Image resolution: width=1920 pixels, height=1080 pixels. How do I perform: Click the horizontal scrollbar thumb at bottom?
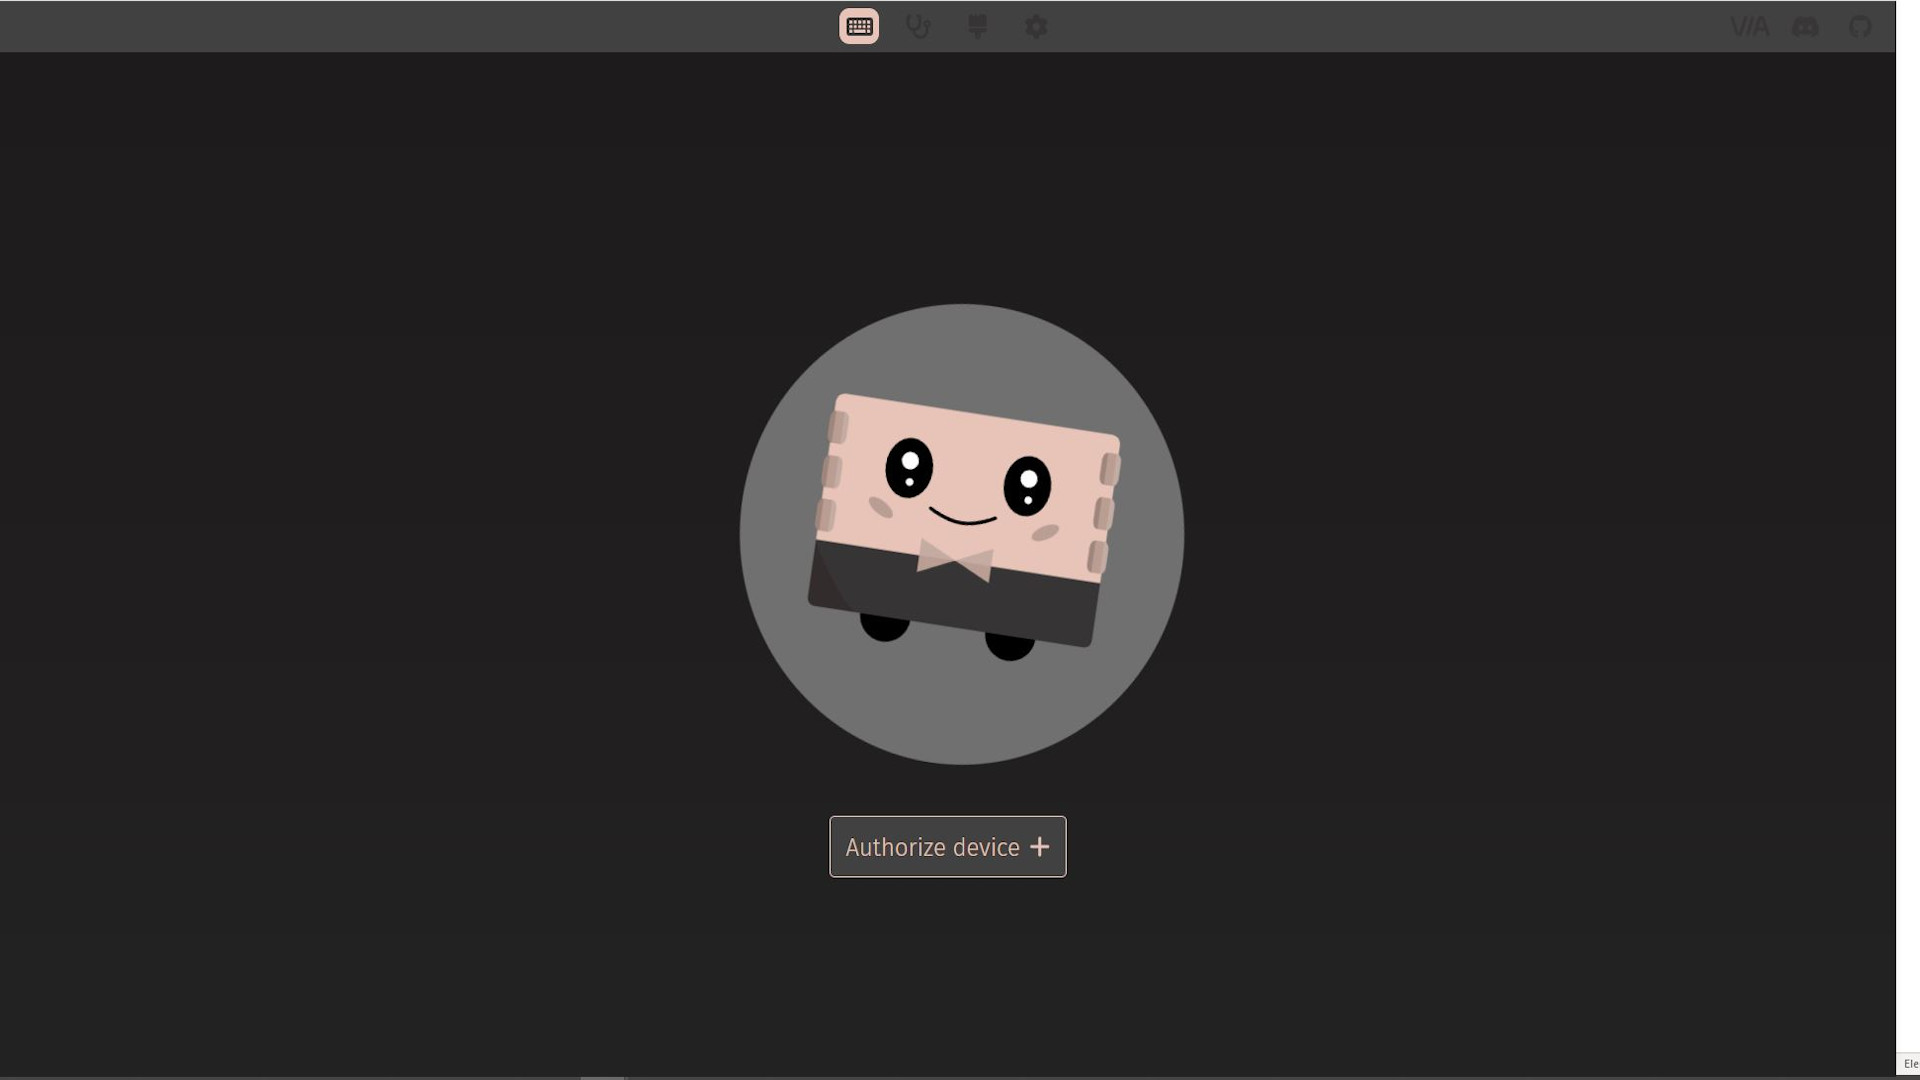[602, 1077]
